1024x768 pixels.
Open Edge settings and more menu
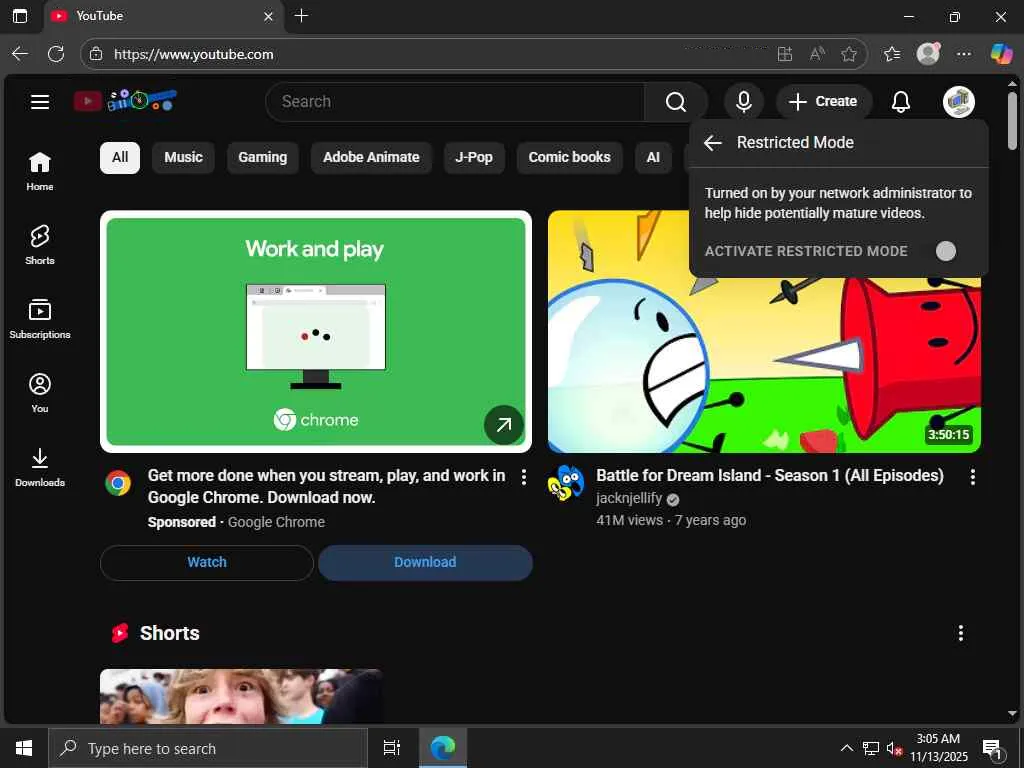pyautogui.click(x=963, y=54)
